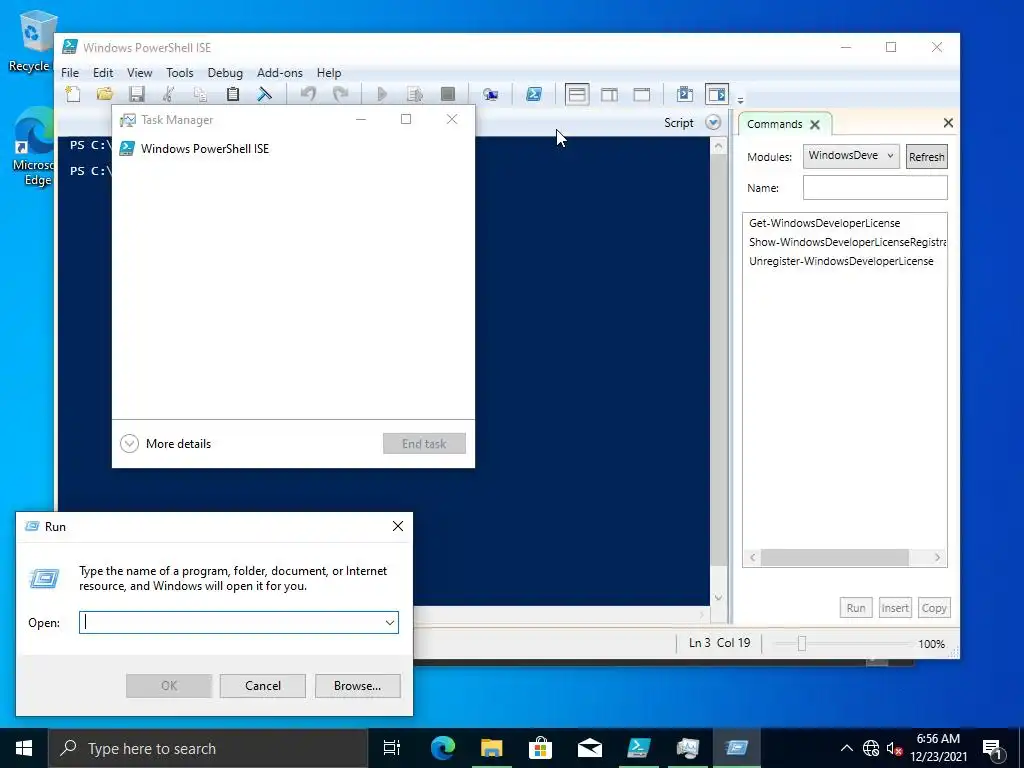
Task: Open toolbar overflow options arrow
Action: (741, 100)
